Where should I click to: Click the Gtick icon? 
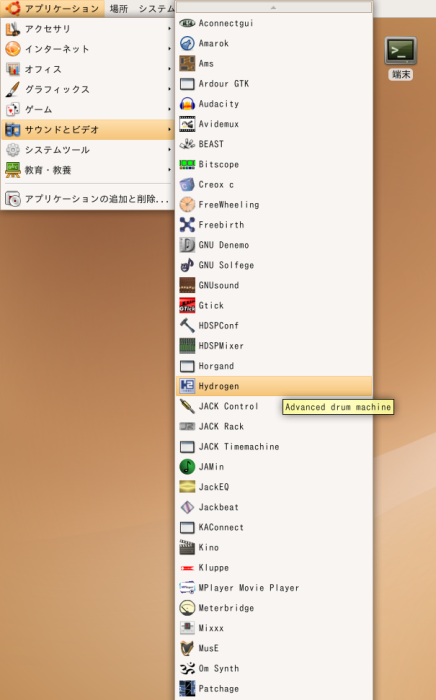(x=187, y=305)
